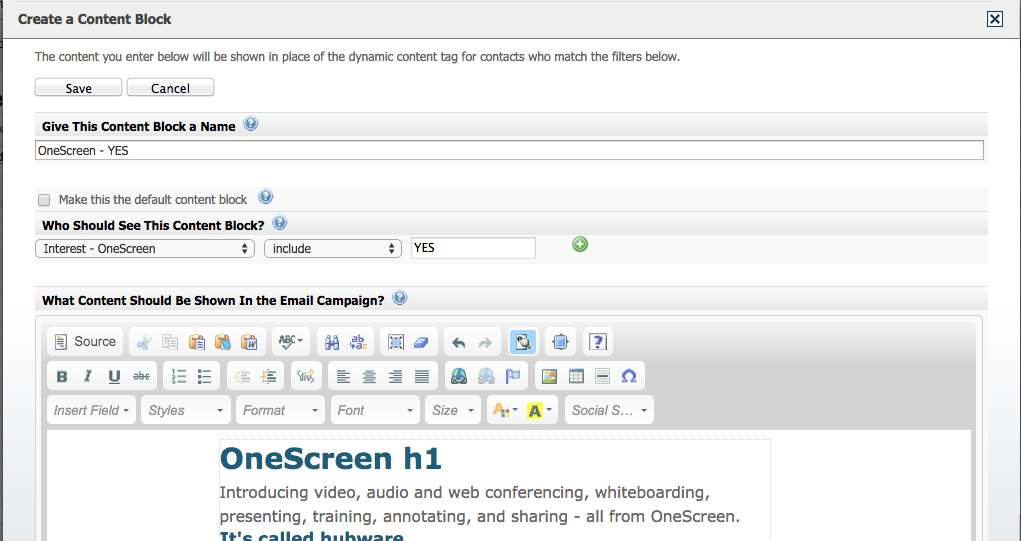Image resolution: width=1021 pixels, height=541 pixels.
Task: Click the Unlink icon
Action: pos(486,376)
